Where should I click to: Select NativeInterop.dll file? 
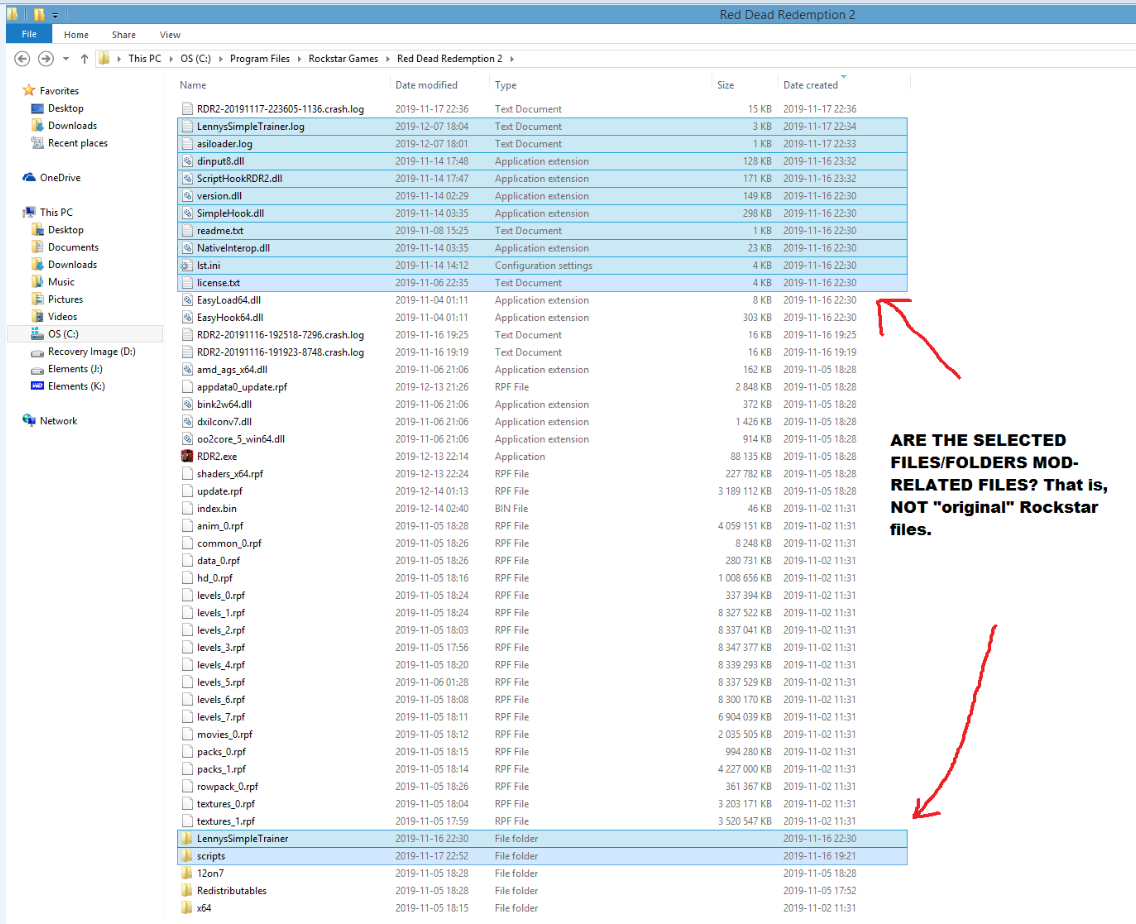542,248
